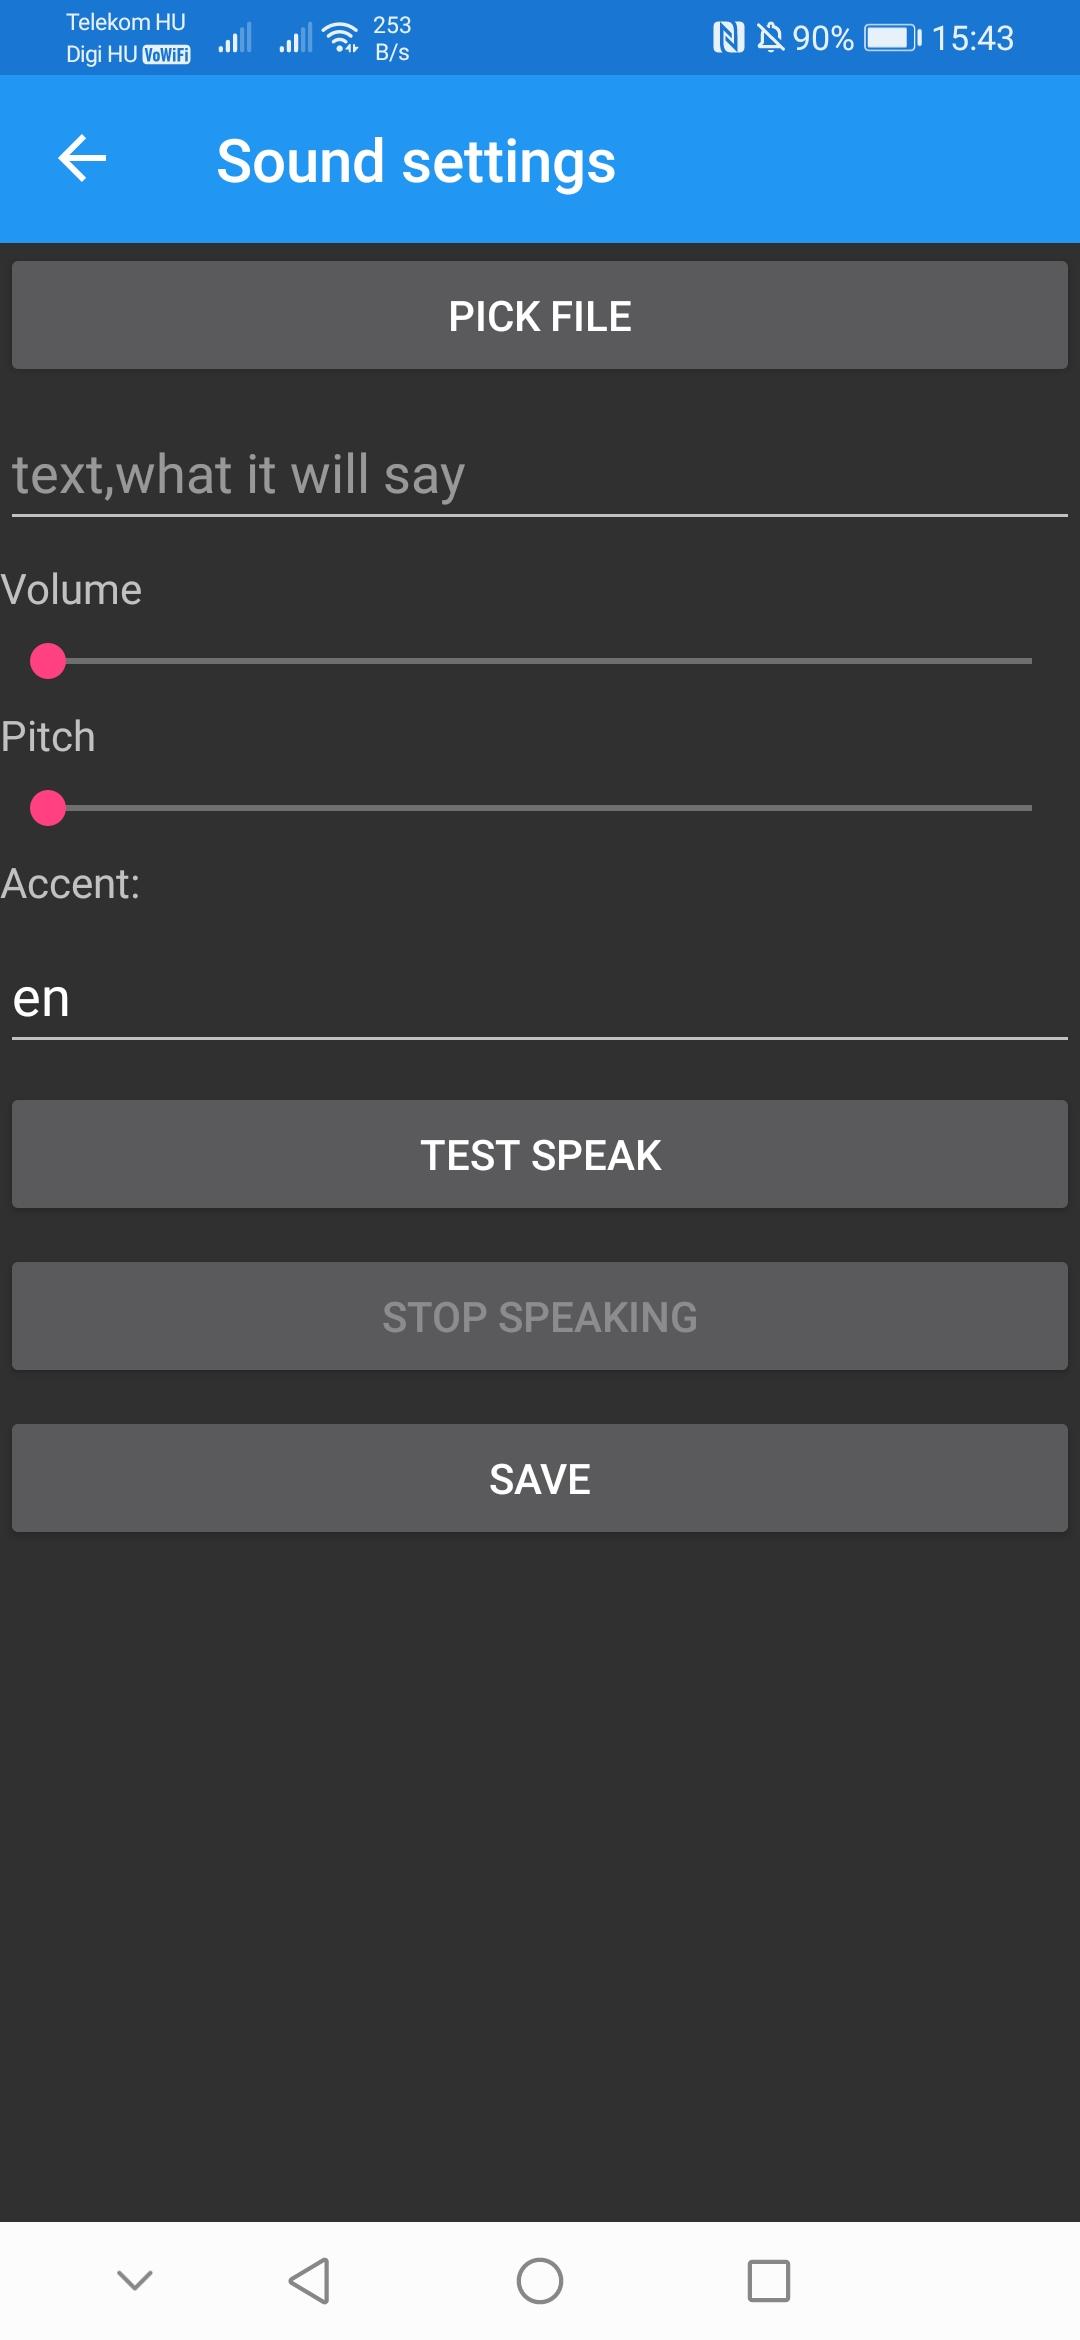Tap the Android back triangle icon
Image resolution: width=1080 pixels, height=2340 pixels.
click(309, 2281)
